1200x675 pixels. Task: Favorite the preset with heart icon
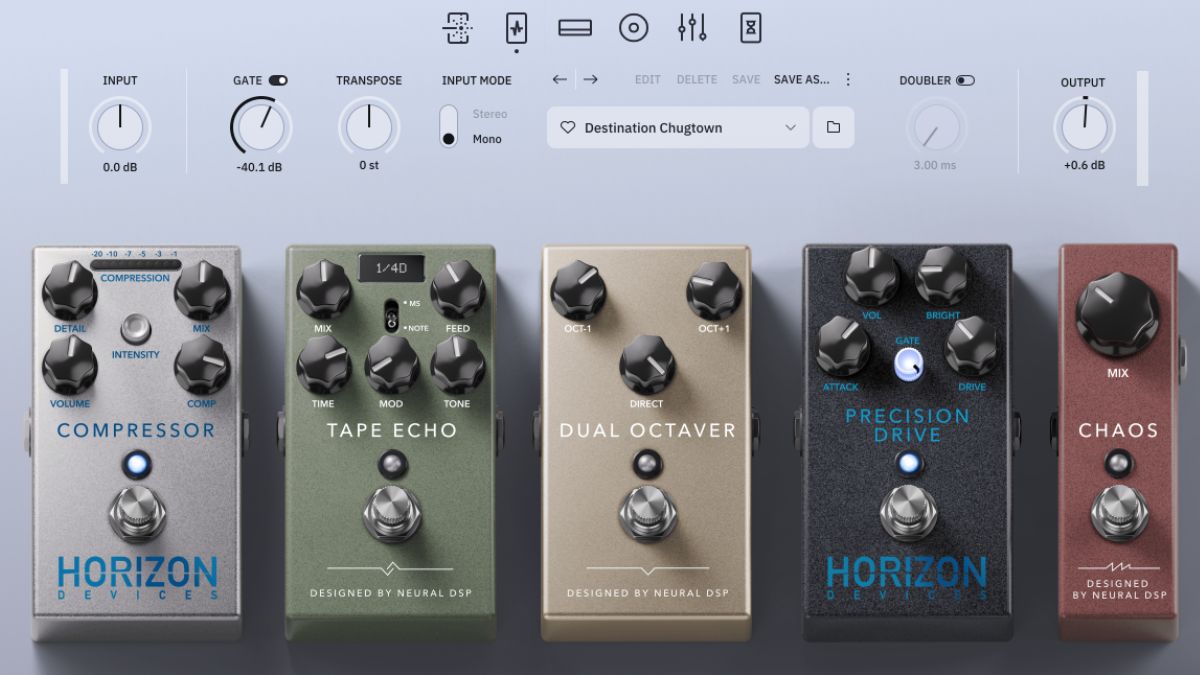(x=568, y=128)
